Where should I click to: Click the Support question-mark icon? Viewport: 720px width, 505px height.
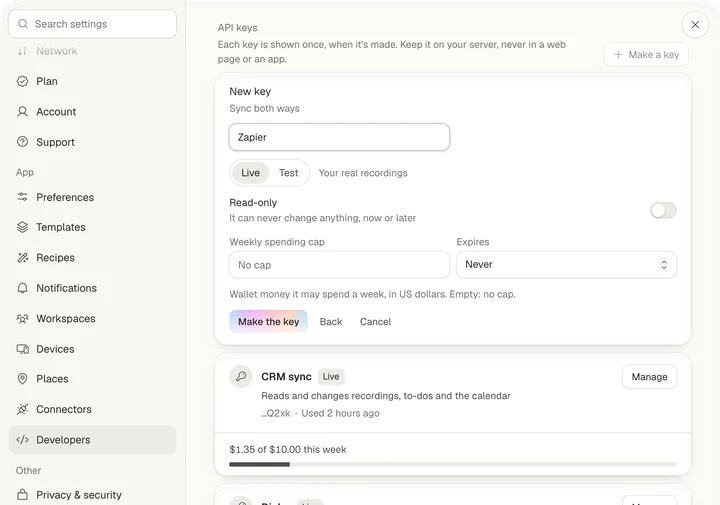22,142
